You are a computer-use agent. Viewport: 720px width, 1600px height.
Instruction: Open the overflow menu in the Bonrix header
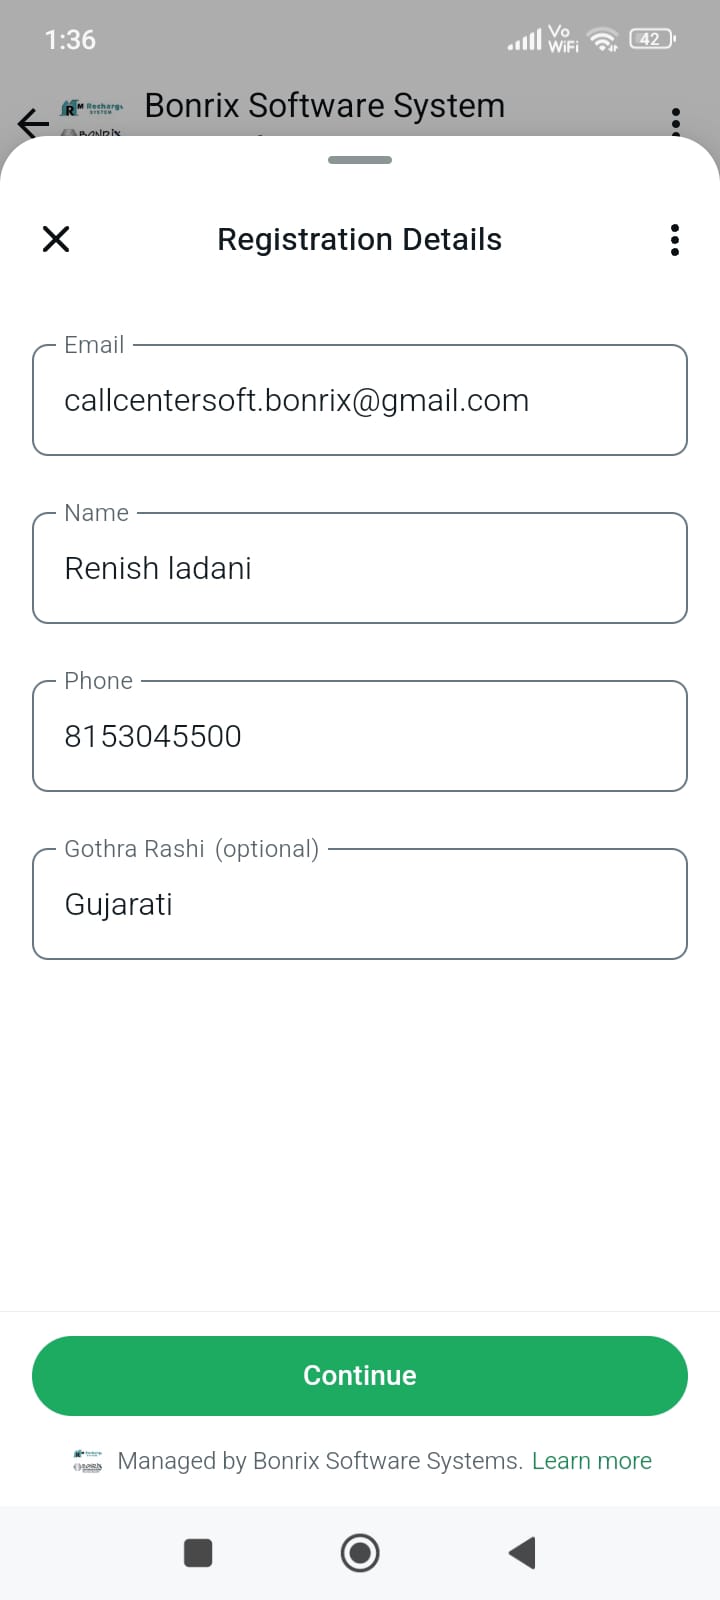[x=676, y=120]
